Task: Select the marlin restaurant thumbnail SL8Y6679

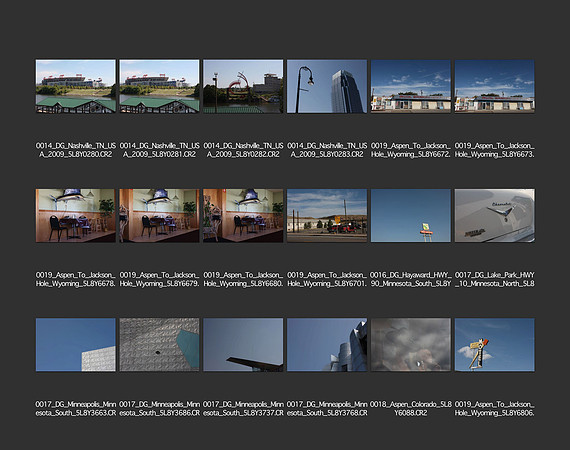Action: [x=159, y=216]
